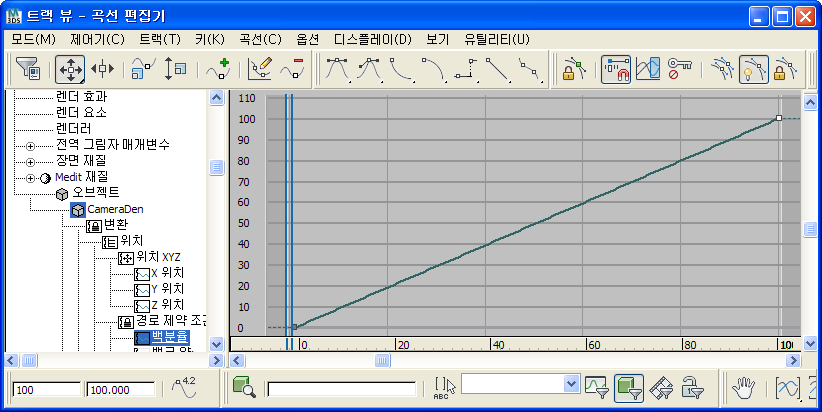Open the 보기 menu
822x412 pixels.
pos(438,39)
